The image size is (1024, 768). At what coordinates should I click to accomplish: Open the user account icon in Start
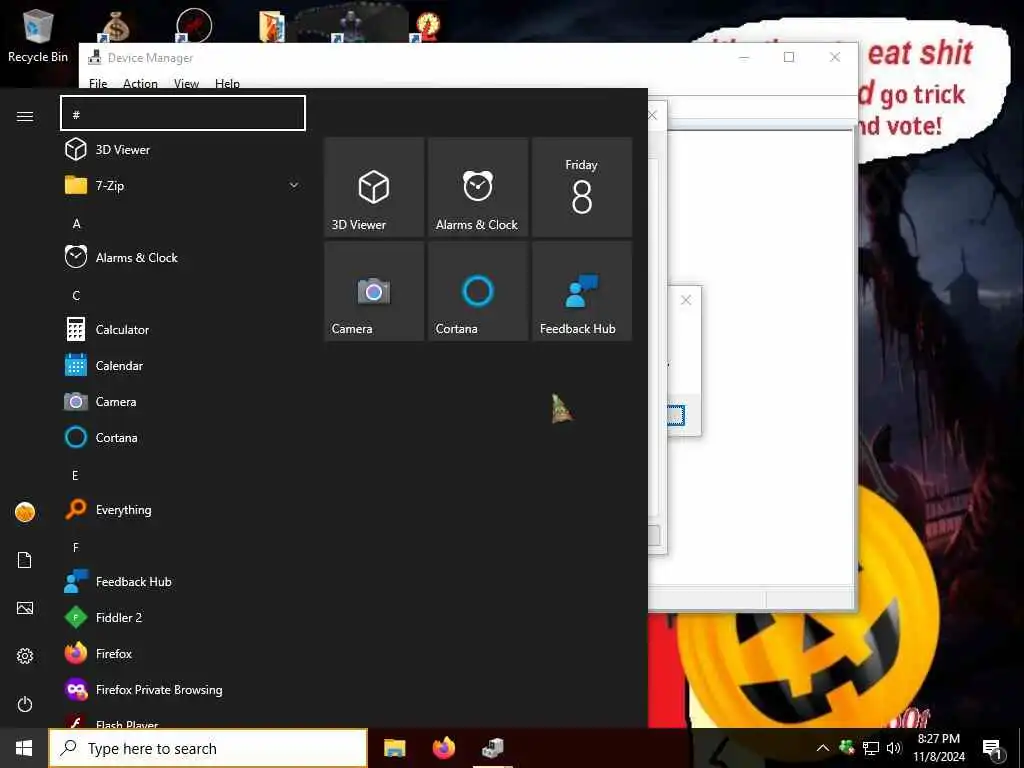point(25,512)
